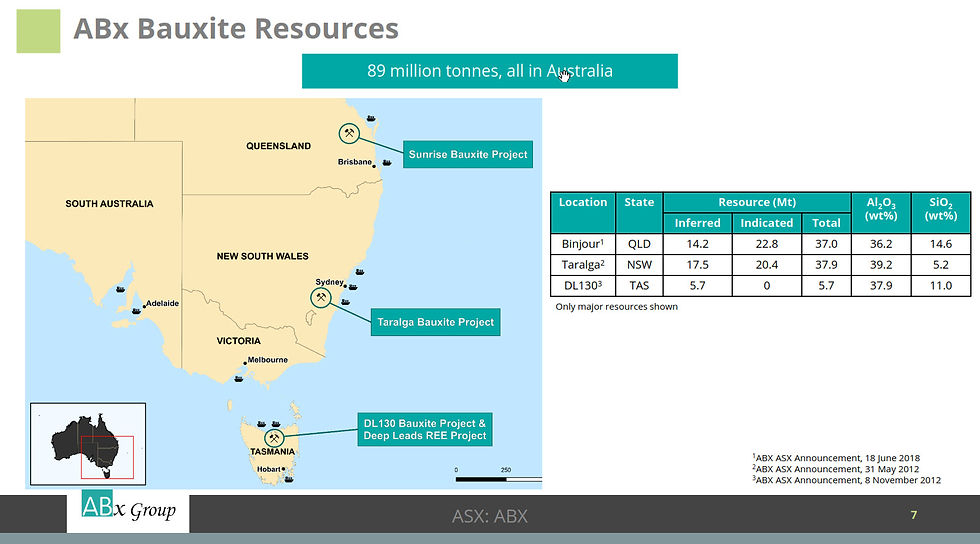Click the NSW state cell
This screenshot has width=980, height=544.
639,264
